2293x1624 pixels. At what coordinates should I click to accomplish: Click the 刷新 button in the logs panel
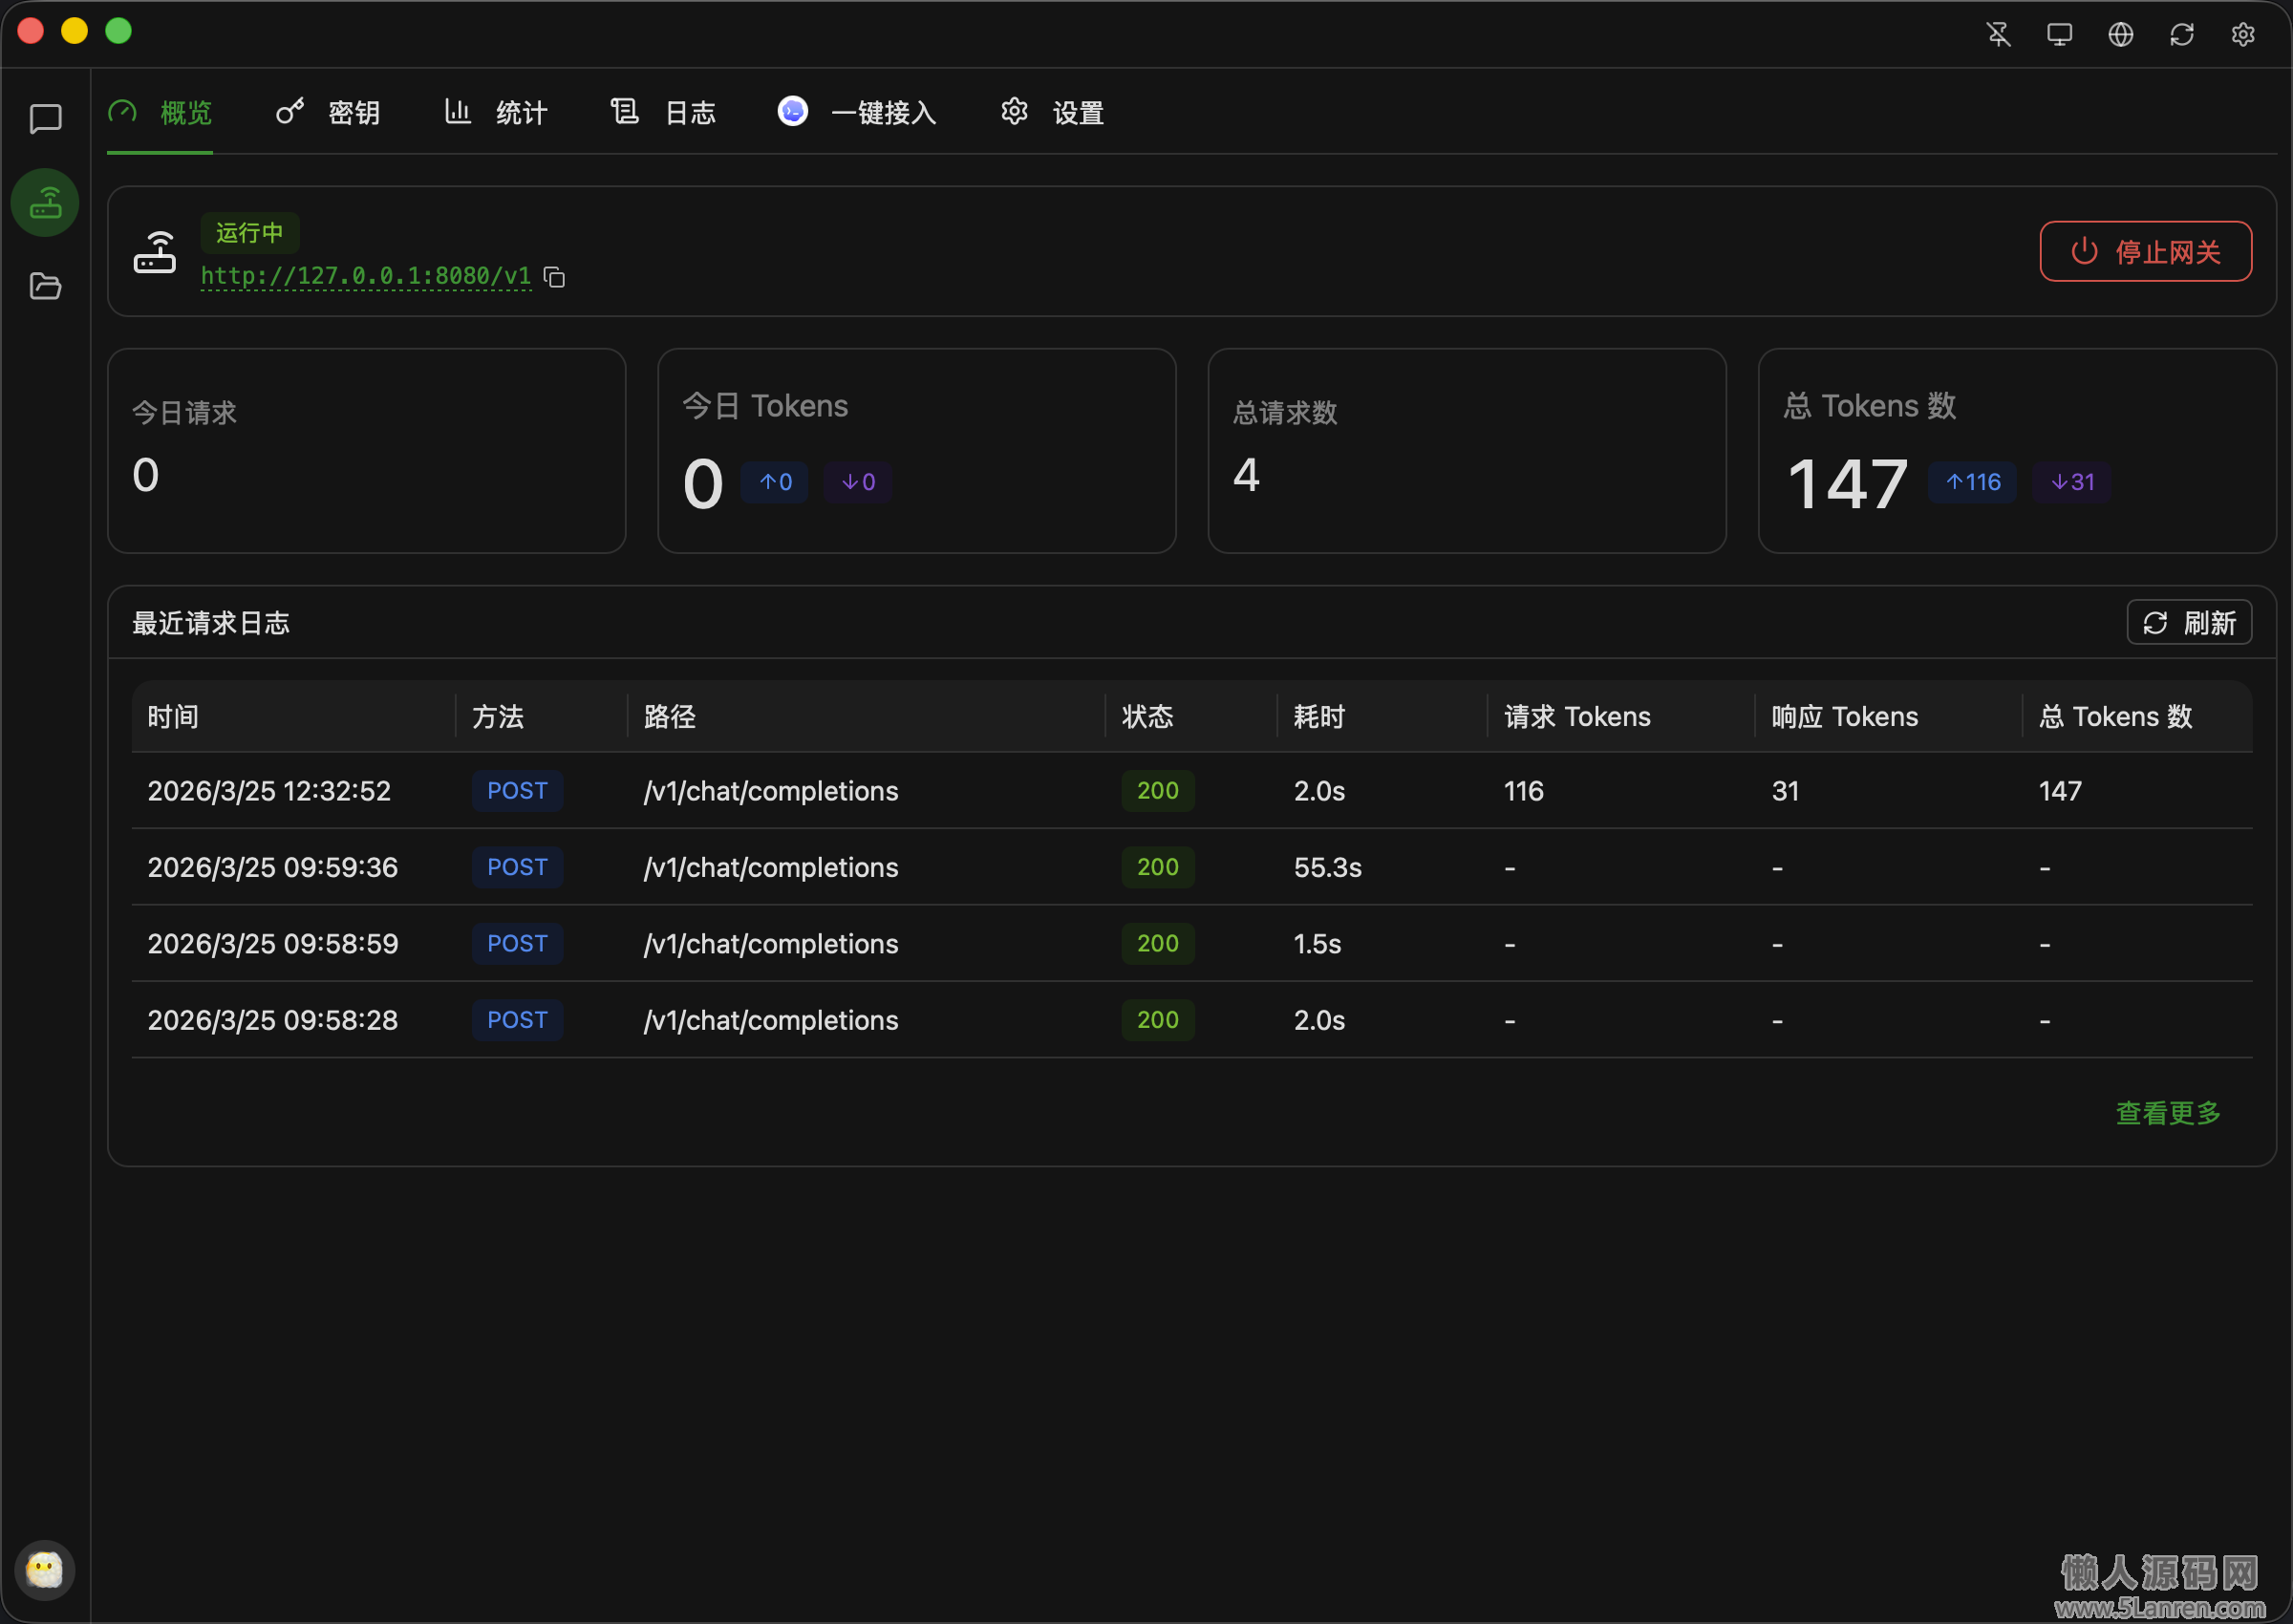(2188, 623)
